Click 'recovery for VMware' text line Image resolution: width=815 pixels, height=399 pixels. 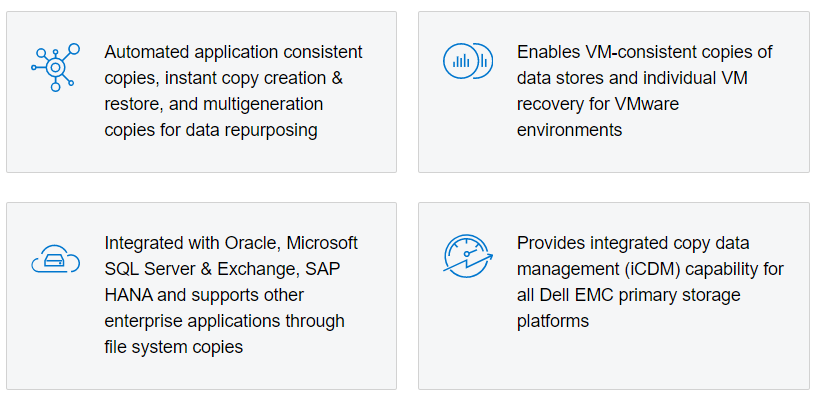(x=598, y=104)
